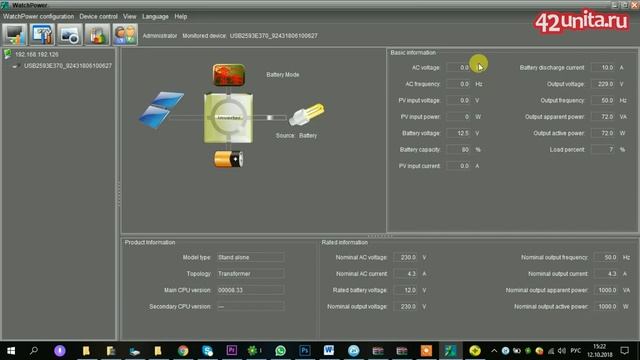Click the Nominal output frequency 50.0 field
This screenshot has height=360, width=640.
pyautogui.click(x=606, y=258)
